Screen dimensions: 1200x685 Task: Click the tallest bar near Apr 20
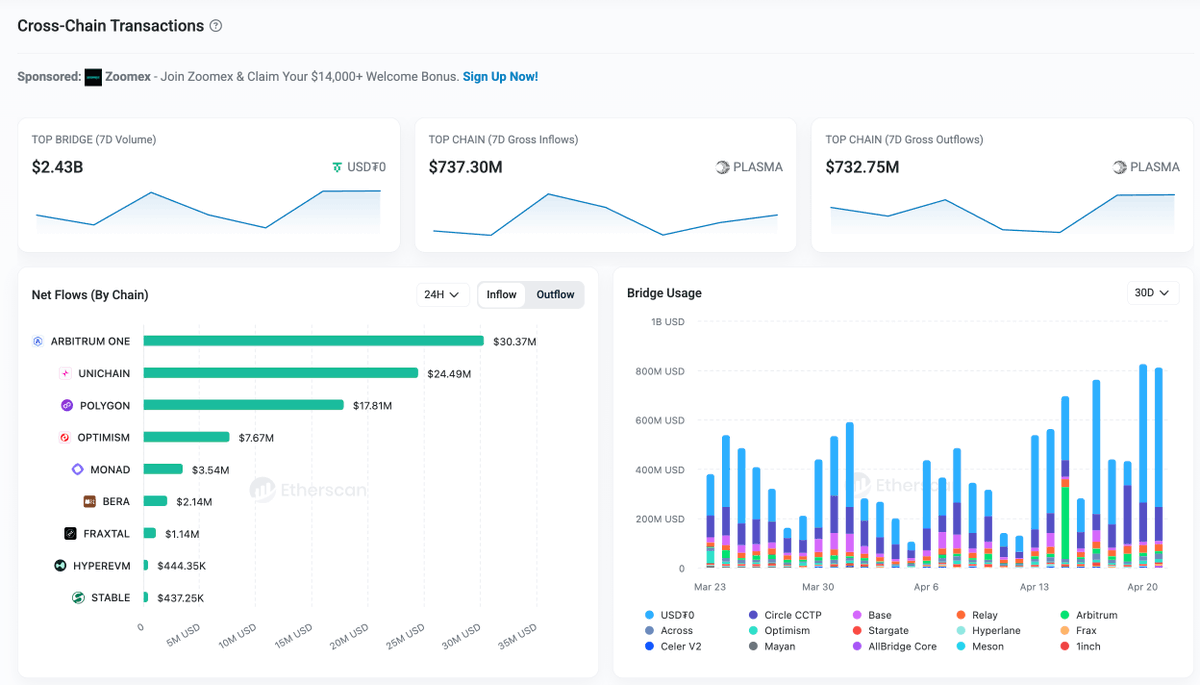tap(1141, 465)
